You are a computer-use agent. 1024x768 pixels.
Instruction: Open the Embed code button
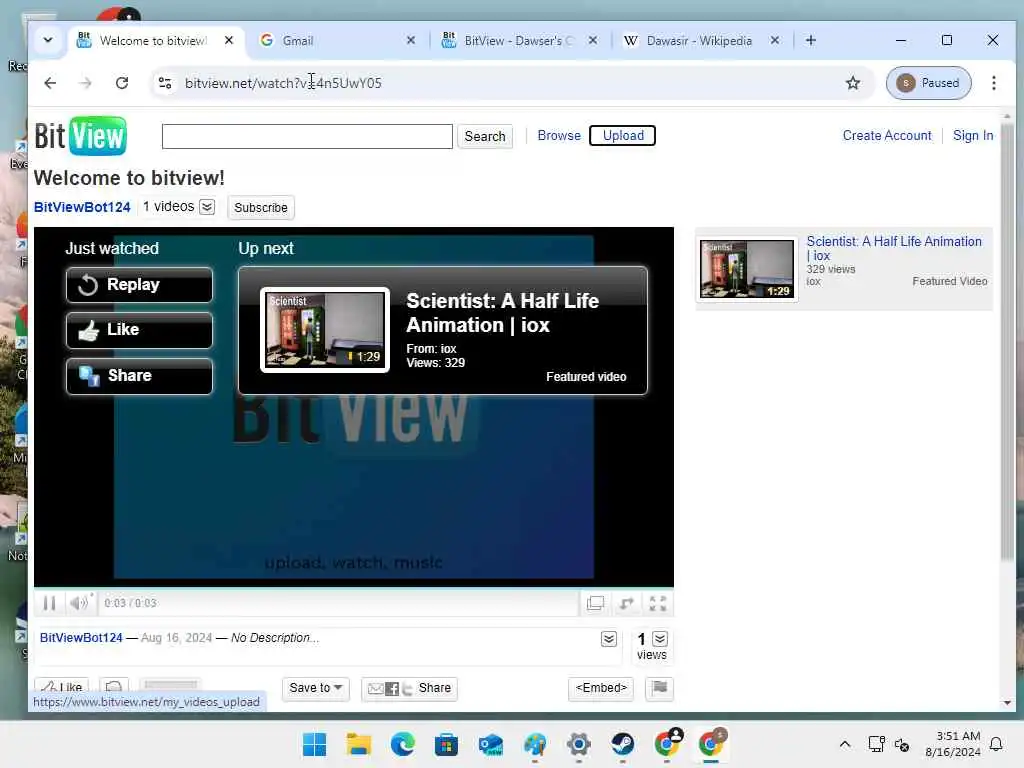601,688
